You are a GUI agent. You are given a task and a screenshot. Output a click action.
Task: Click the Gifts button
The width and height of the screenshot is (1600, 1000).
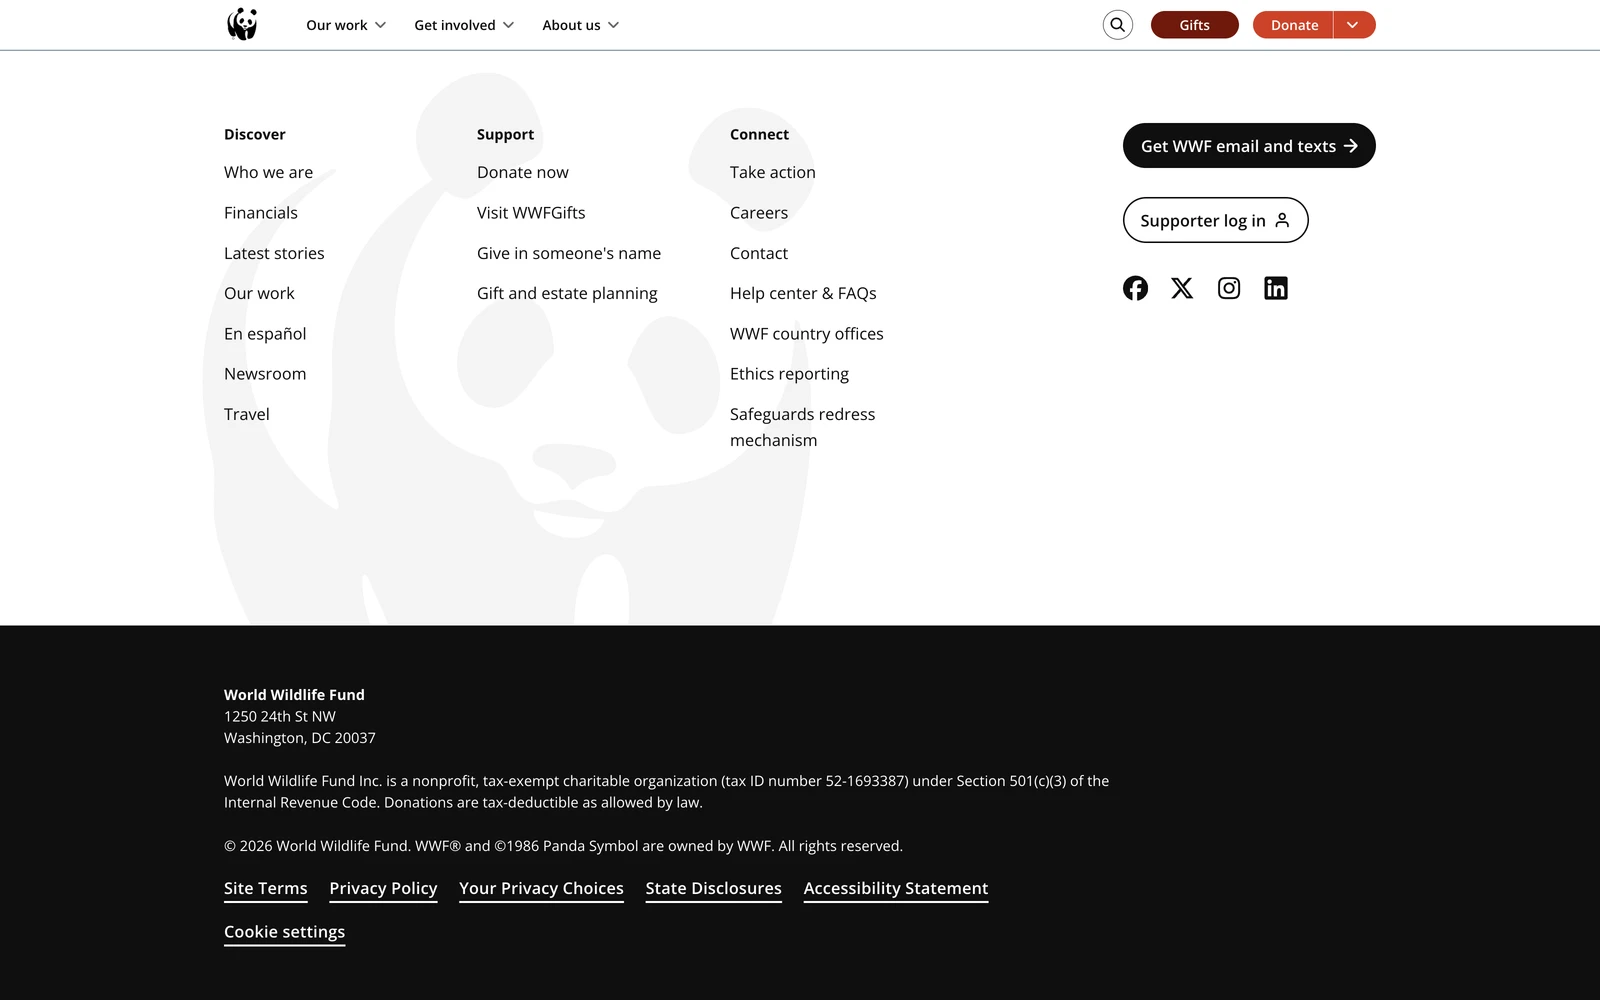[x=1195, y=25]
